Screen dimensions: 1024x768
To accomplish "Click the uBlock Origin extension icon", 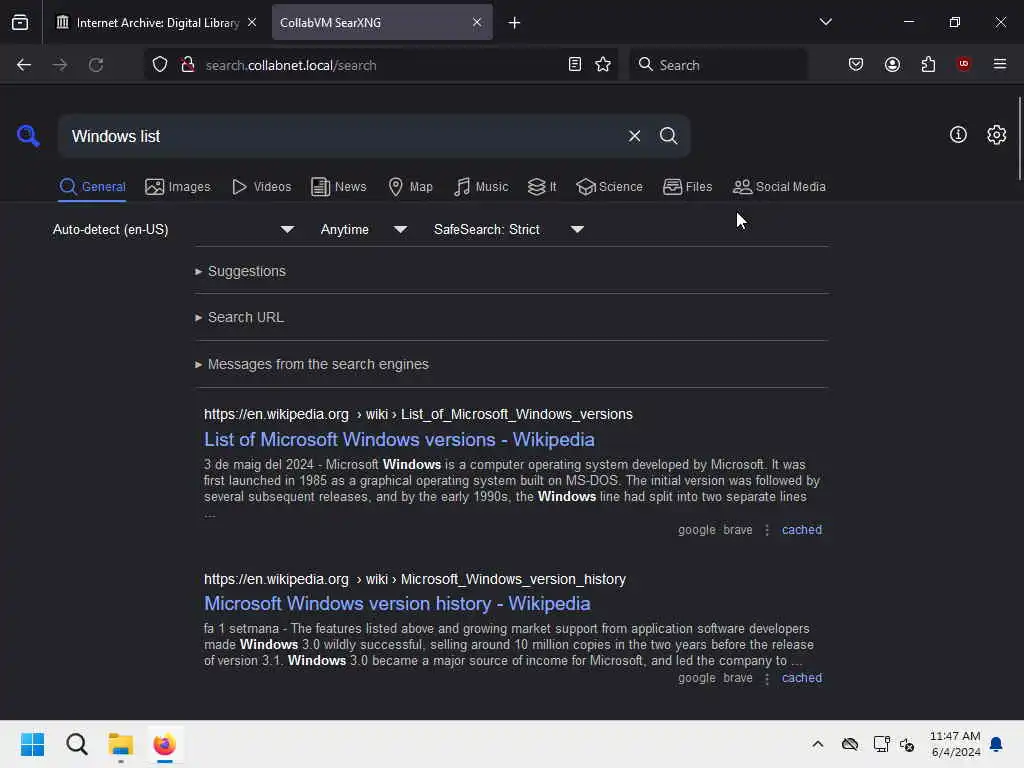I will pos(963,64).
